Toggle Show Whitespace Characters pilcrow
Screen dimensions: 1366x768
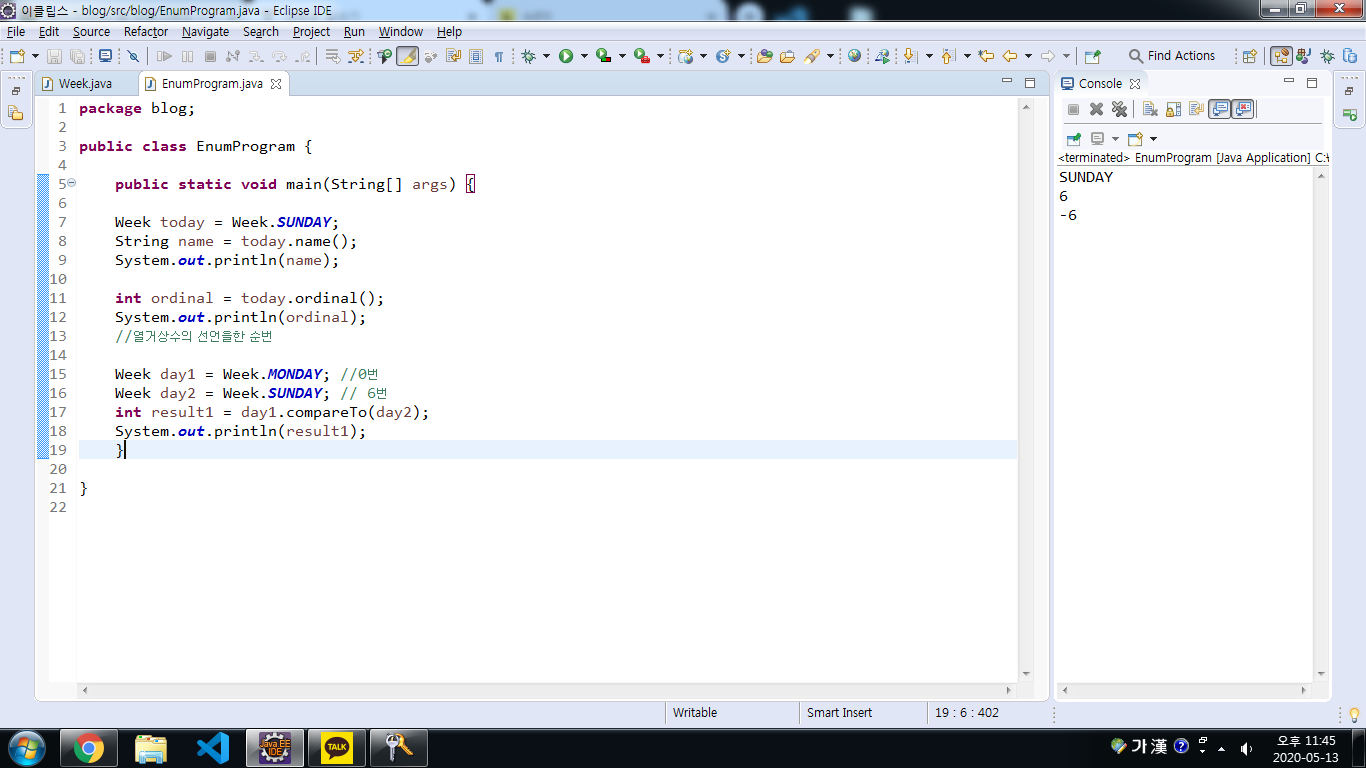tap(498, 56)
